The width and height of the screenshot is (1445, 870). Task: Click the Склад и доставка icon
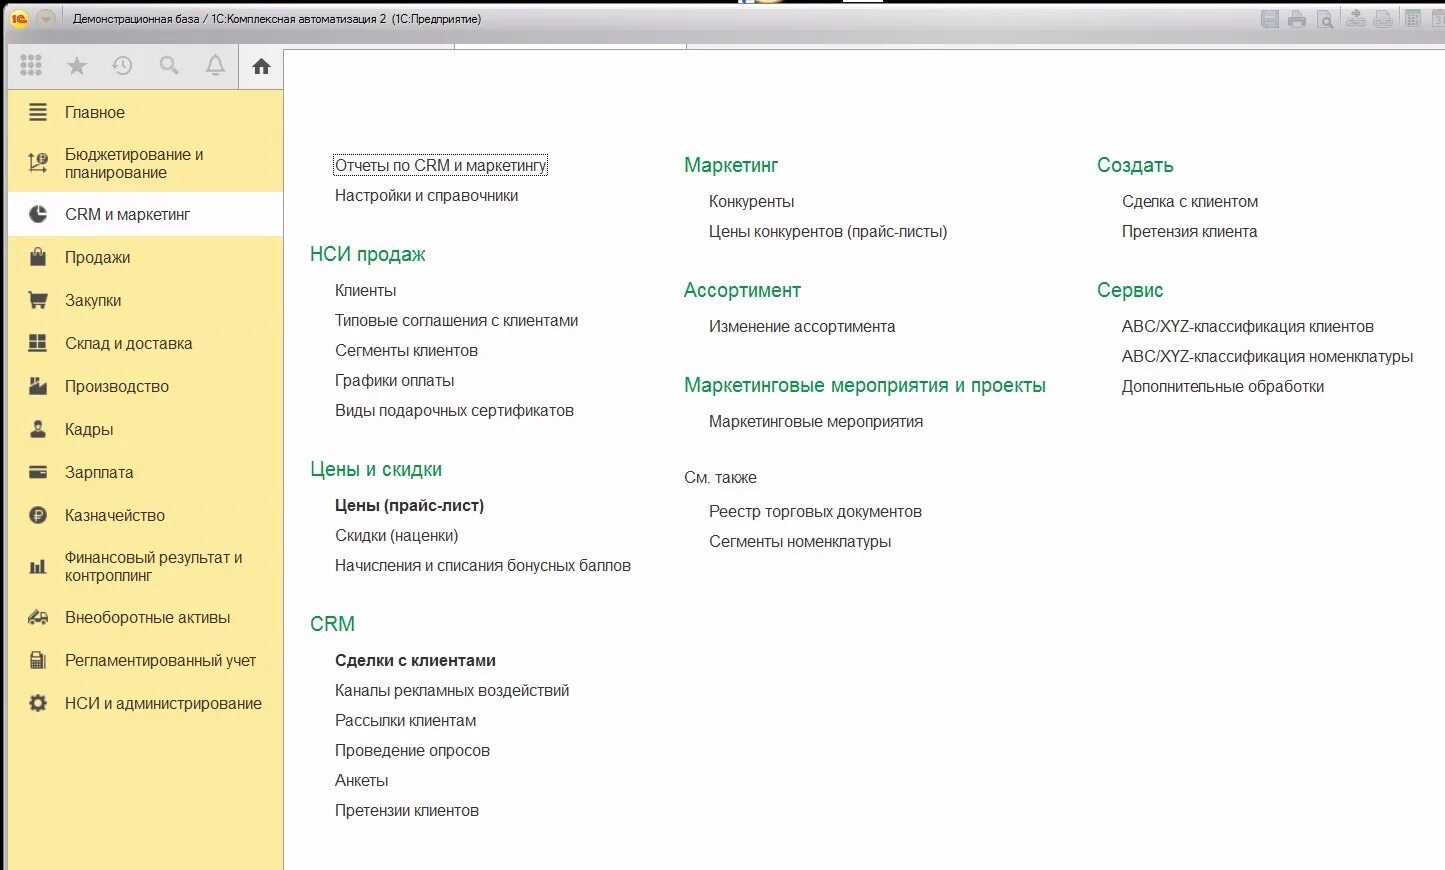[38, 343]
